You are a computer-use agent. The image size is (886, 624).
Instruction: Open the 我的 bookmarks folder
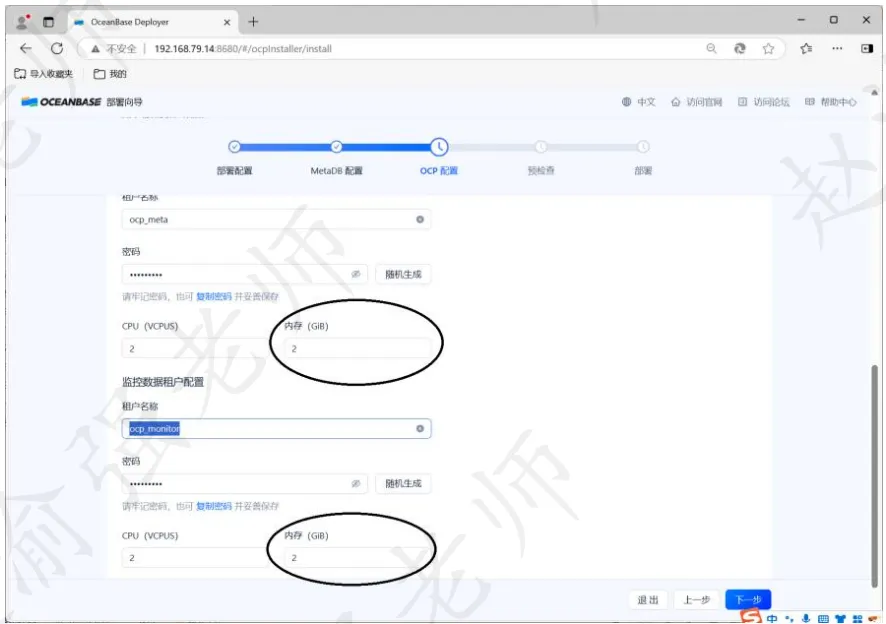pos(110,73)
